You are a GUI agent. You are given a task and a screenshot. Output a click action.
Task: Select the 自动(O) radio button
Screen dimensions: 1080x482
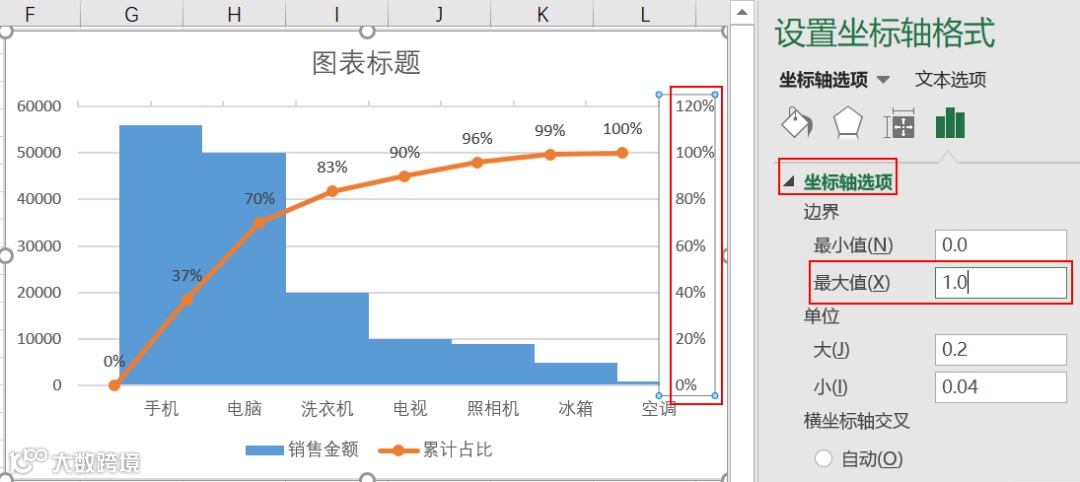click(x=823, y=458)
